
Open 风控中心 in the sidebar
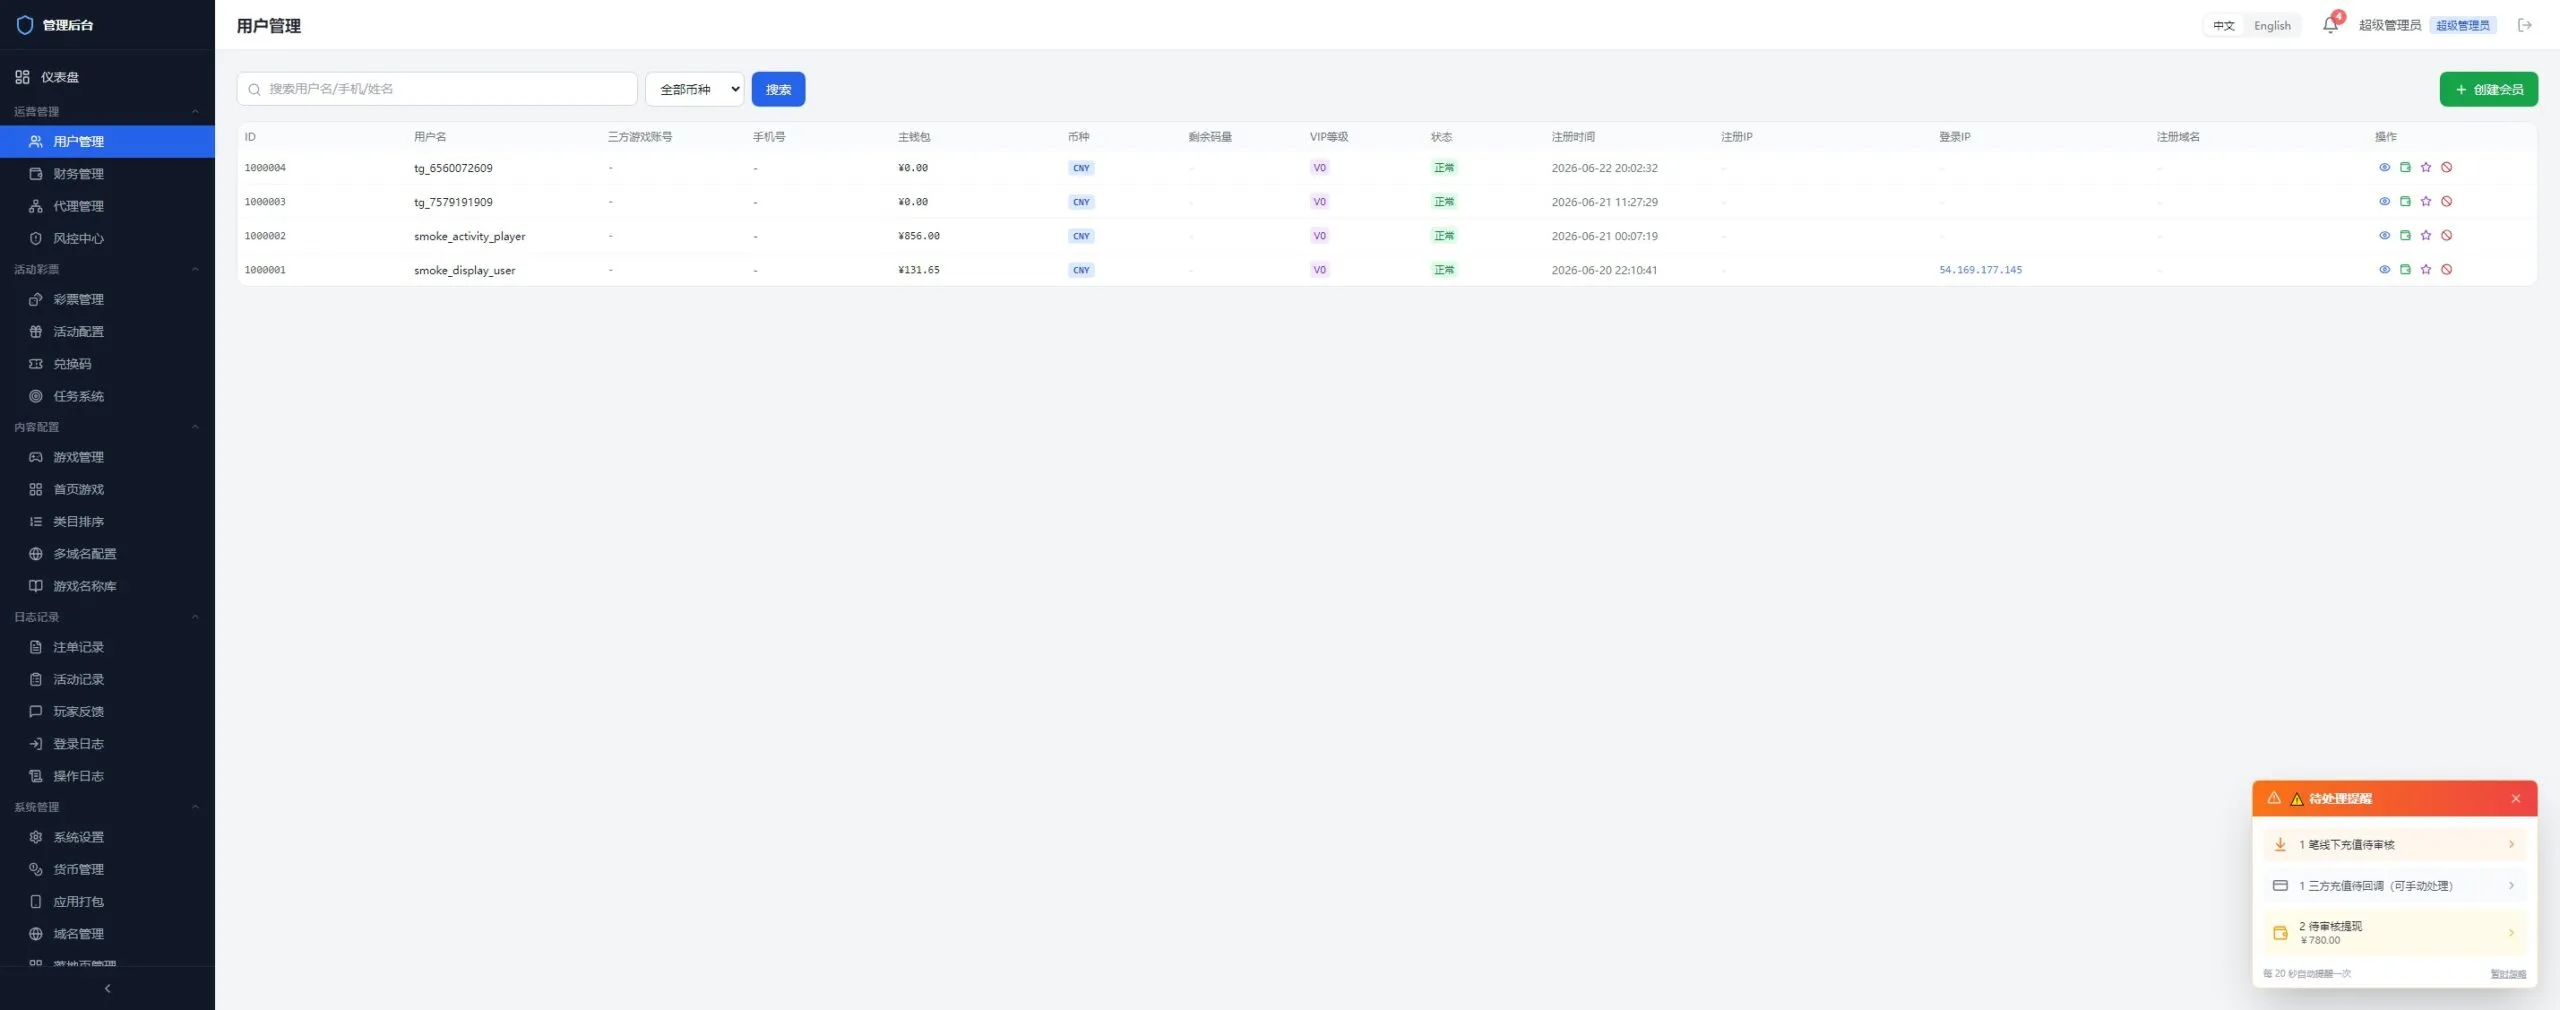point(107,238)
